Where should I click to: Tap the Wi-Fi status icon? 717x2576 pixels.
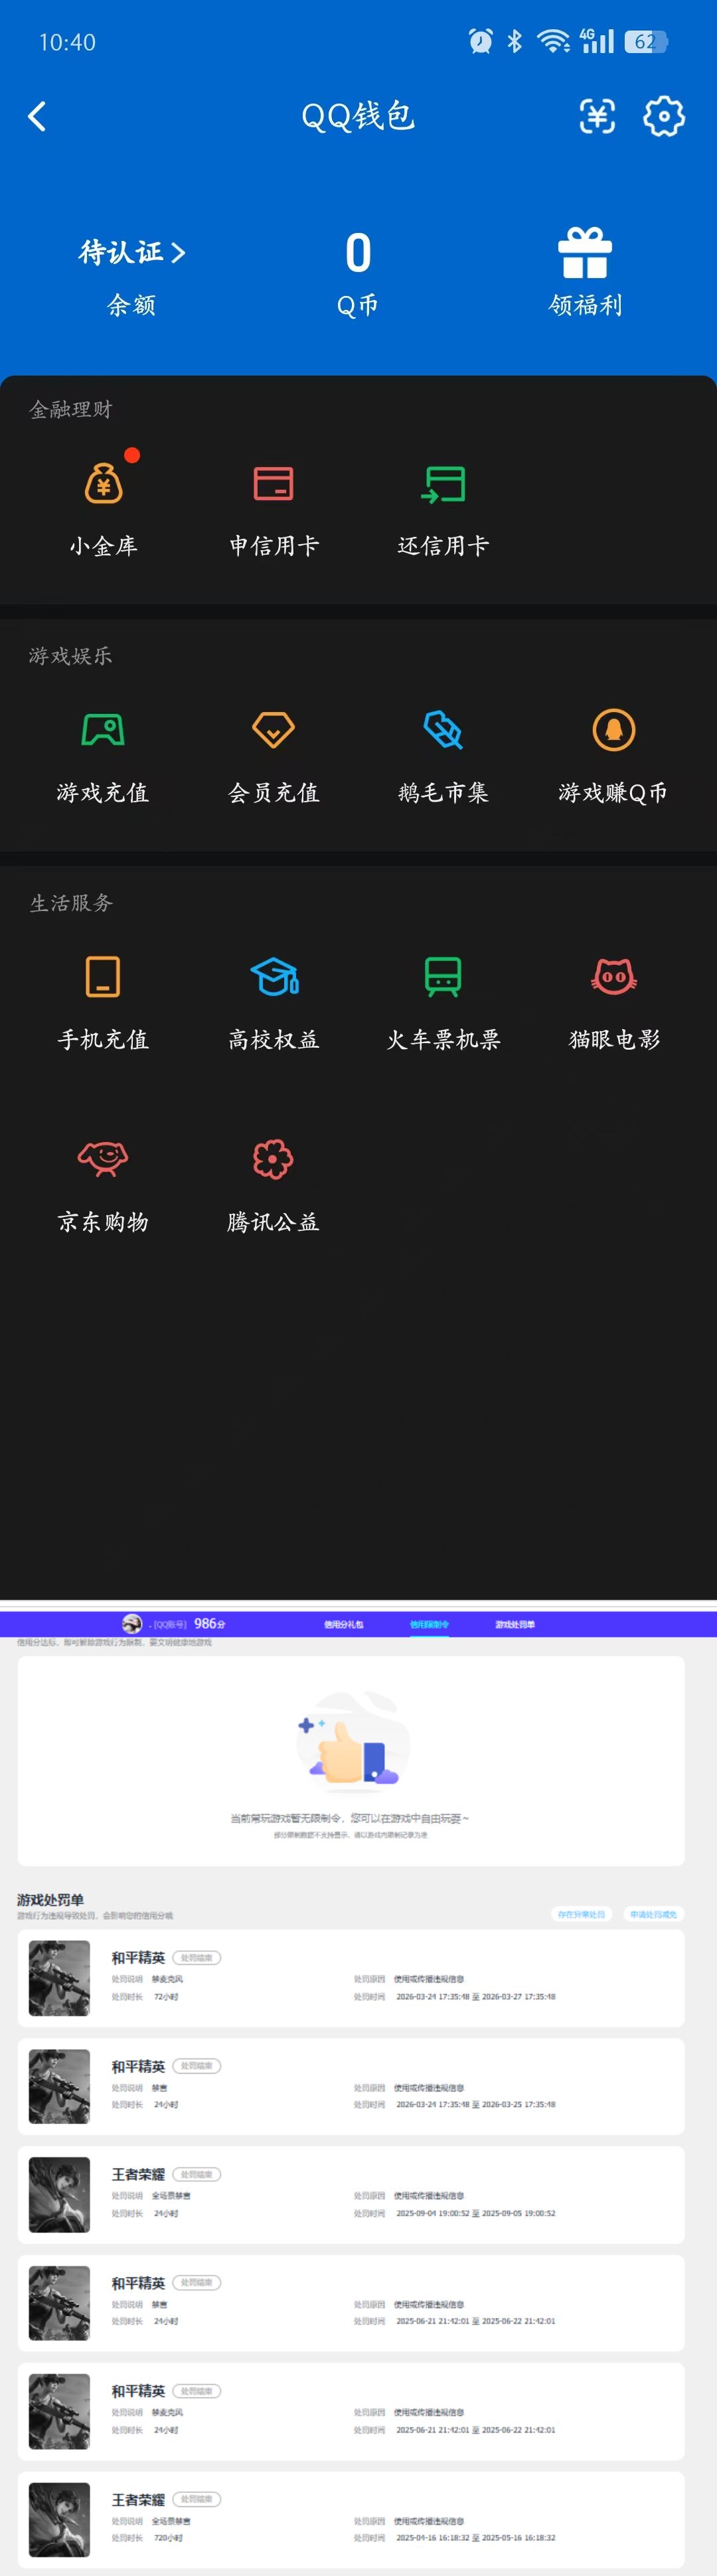(552, 41)
